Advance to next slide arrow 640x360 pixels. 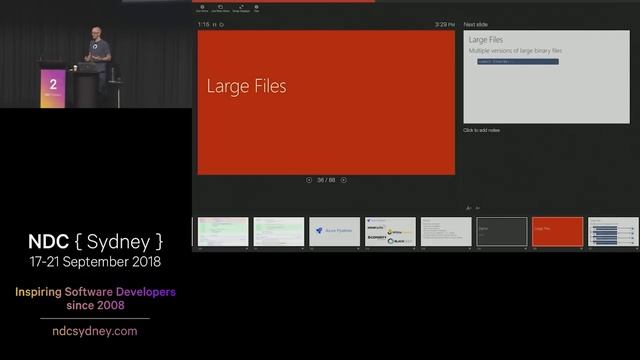pos(344,180)
